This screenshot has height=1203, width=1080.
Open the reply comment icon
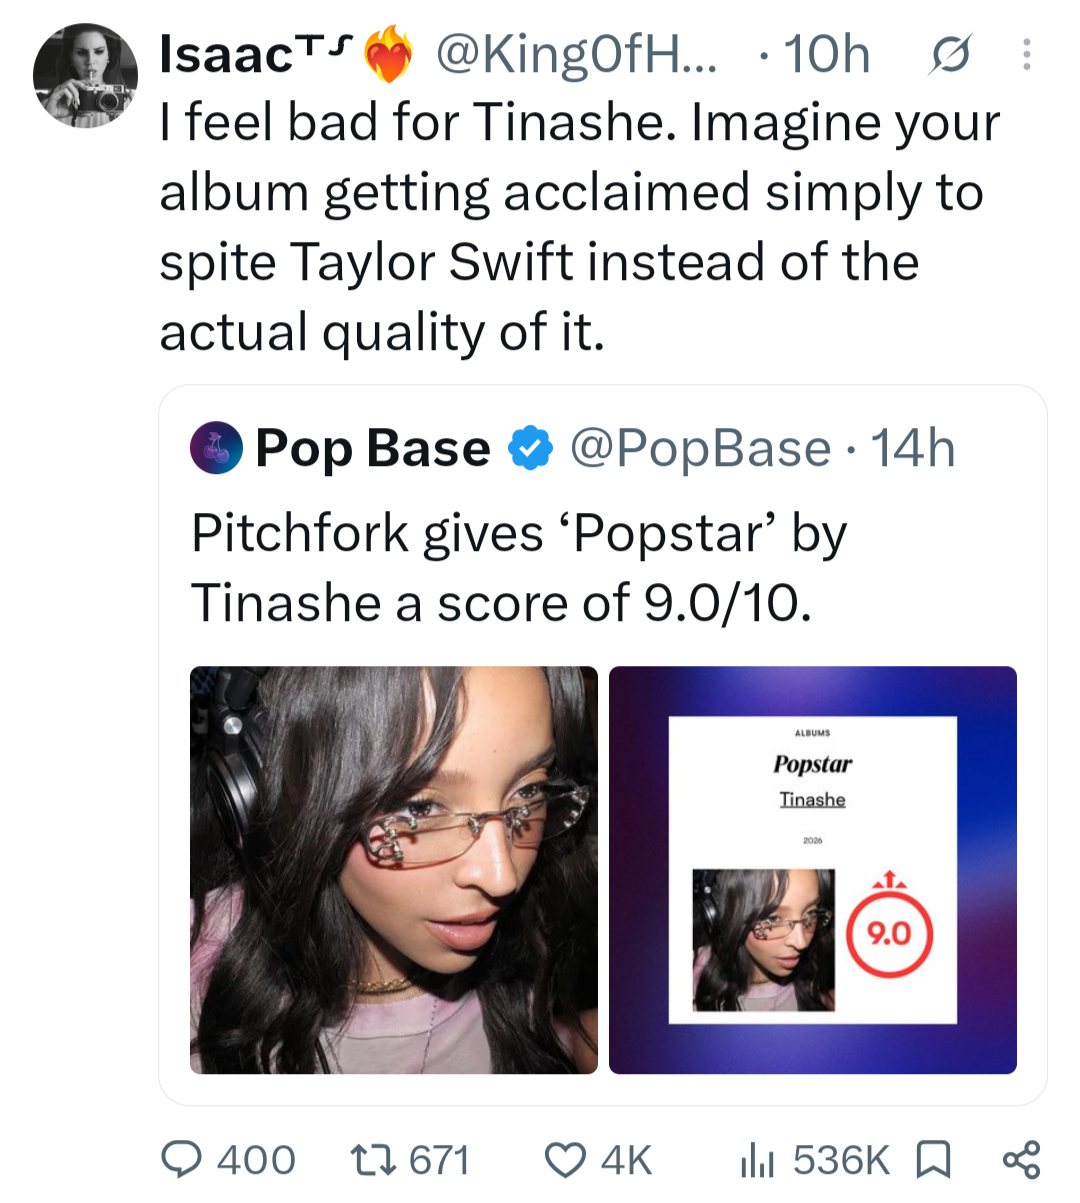coord(182,1160)
